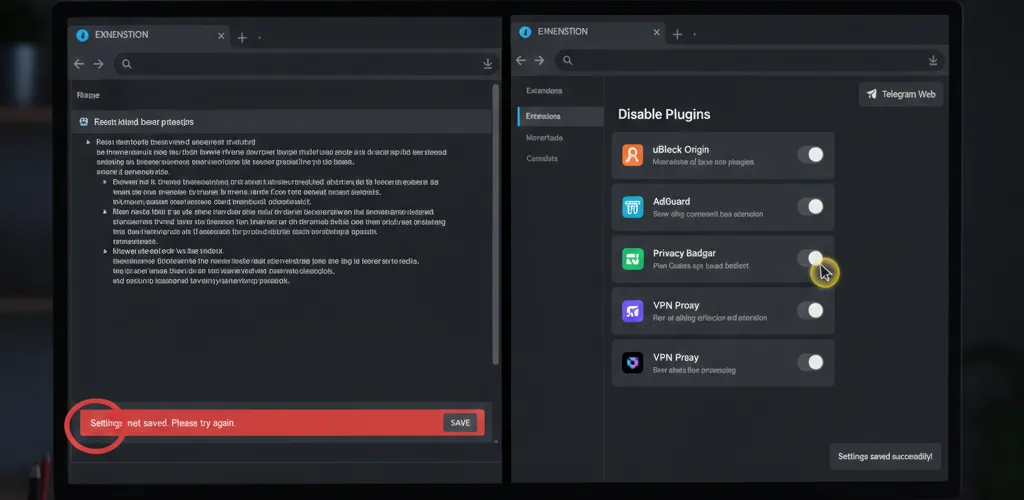Click the blue AdGuard extension icon
This screenshot has width=1024, height=500.
click(633, 207)
